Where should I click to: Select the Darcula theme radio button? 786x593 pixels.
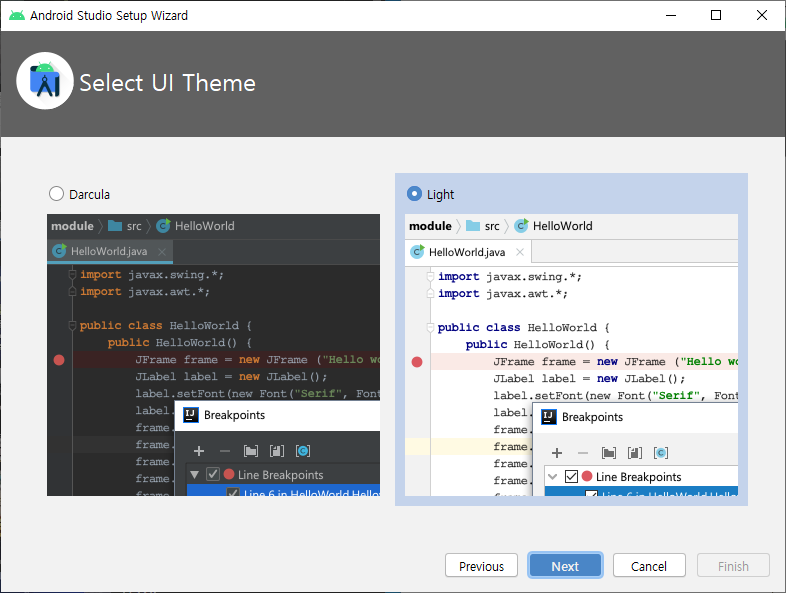coord(56,193)
